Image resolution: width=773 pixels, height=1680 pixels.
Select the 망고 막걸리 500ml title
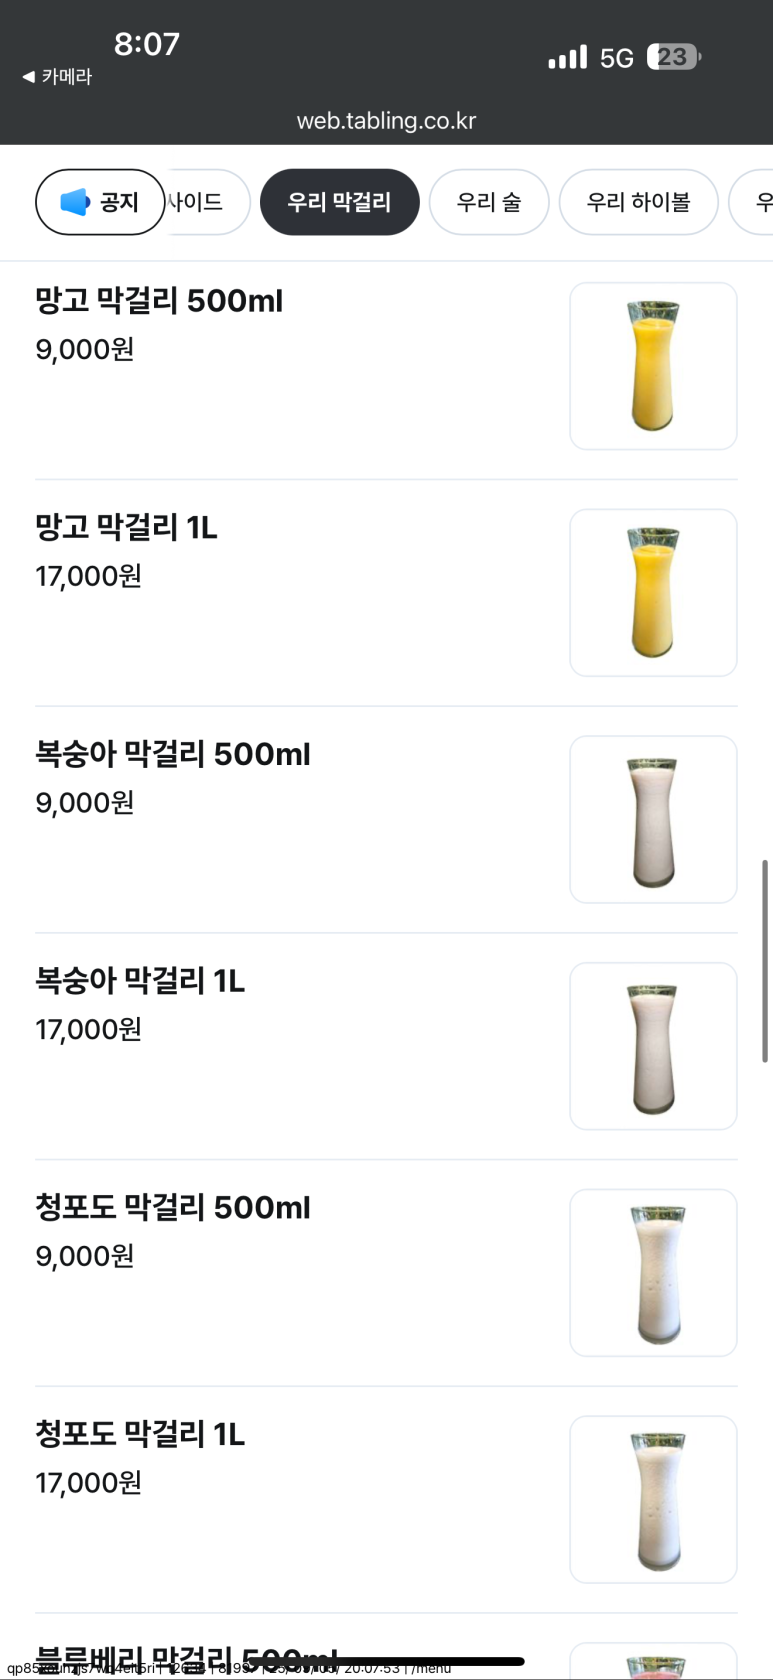[159, 300]
